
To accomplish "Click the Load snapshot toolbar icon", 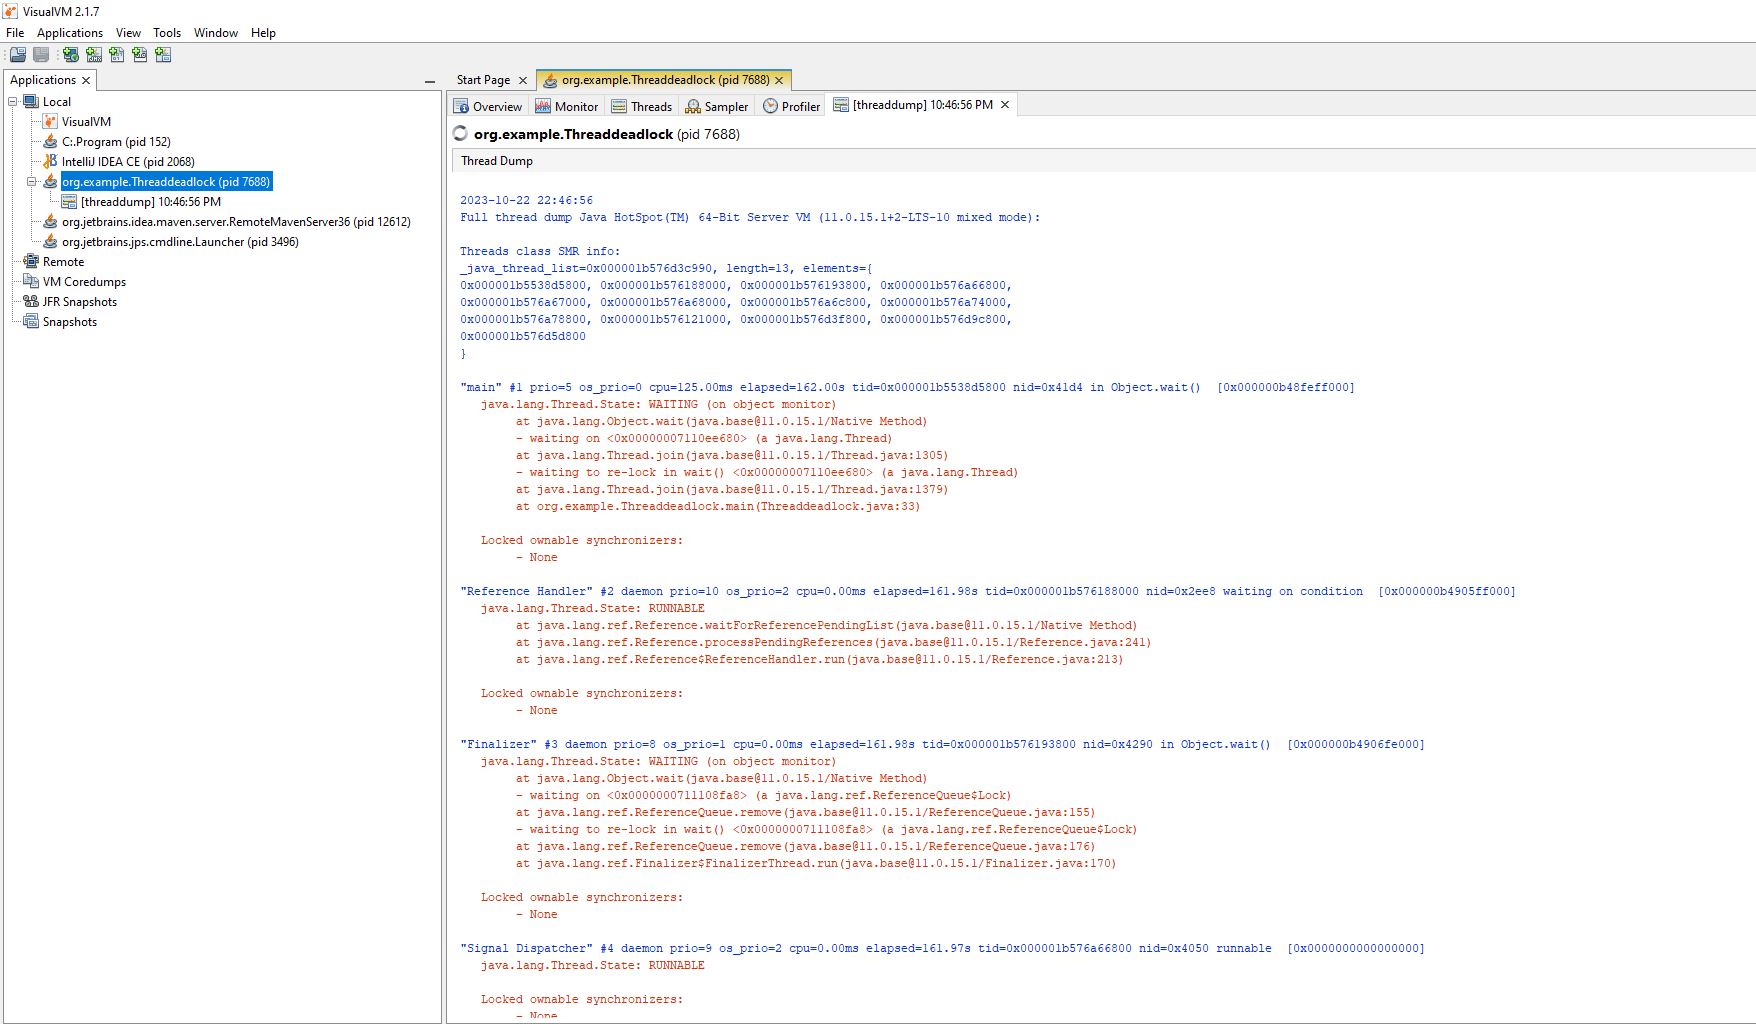I will click(18, 55).
